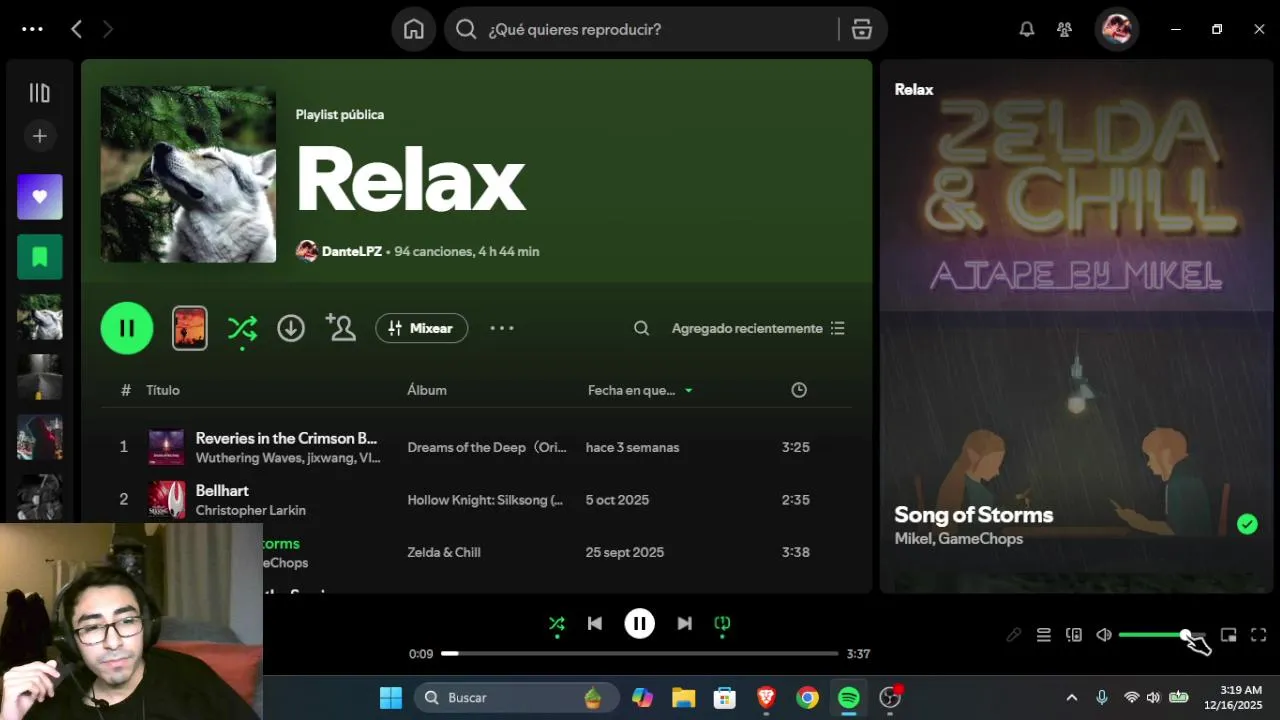The width and height of the screenshot is (1280, 720).
Task: Click the search field ¿Qué quieres reproducir?
Action: [640, 29]
